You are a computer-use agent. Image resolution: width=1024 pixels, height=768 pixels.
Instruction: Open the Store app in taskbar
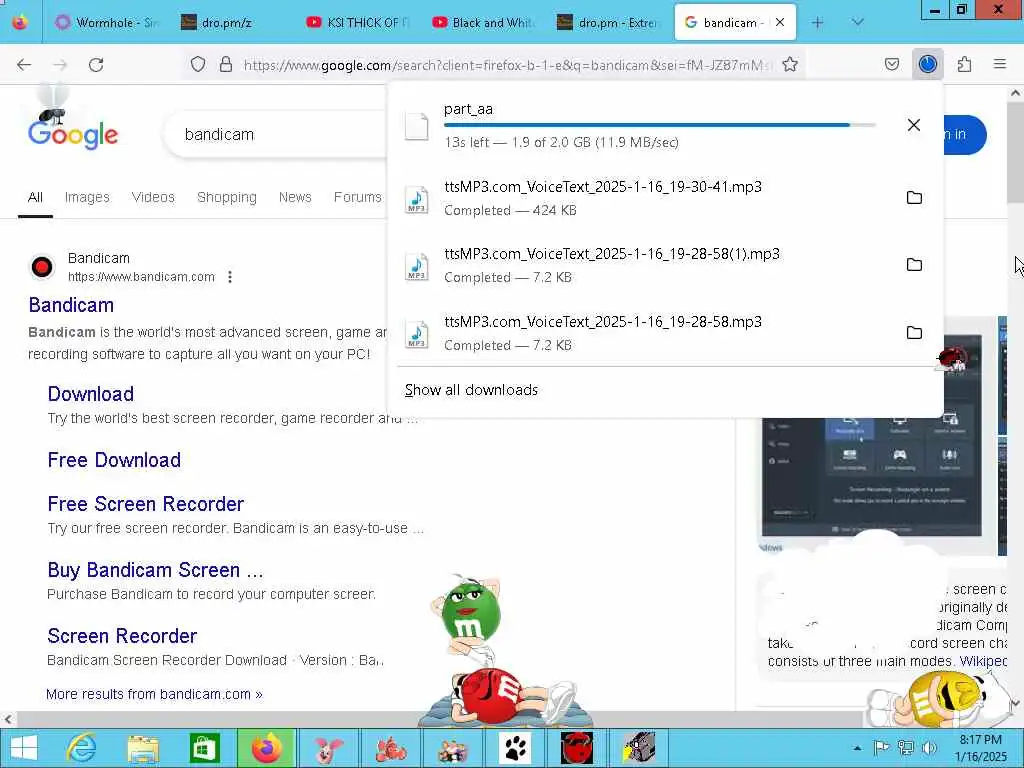tap(204, 748)
